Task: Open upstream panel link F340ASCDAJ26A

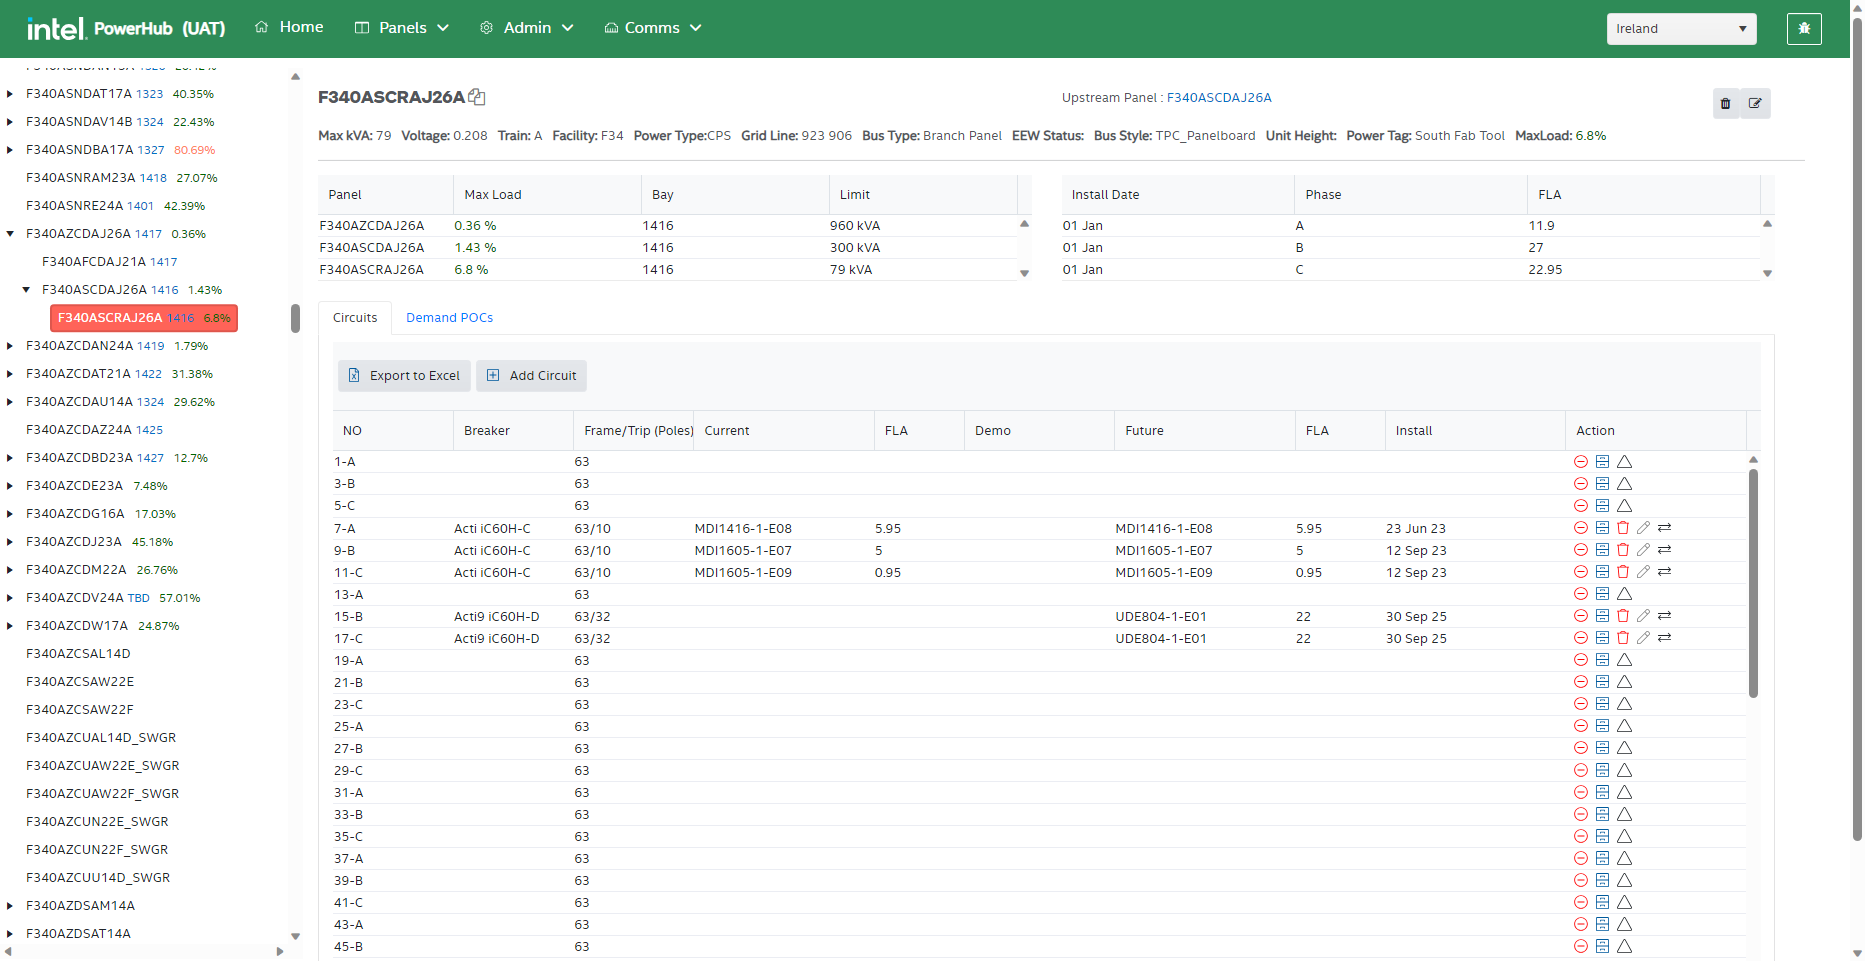Action: [1218, 98]
